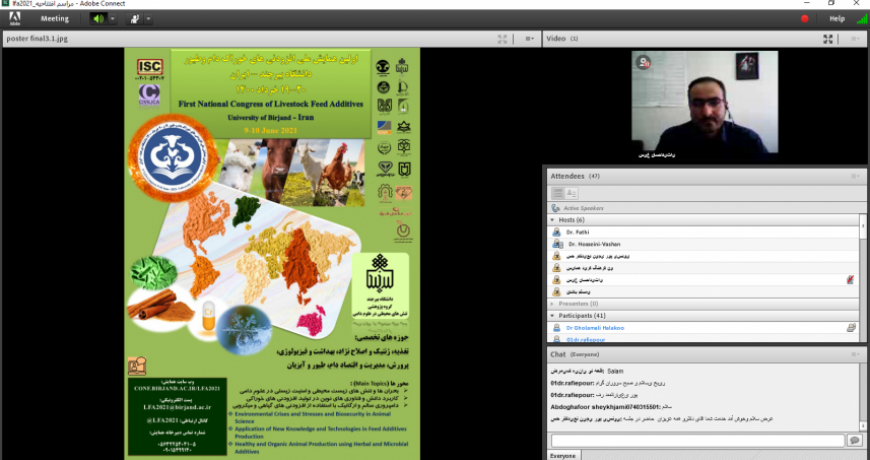Click the muted microphone icon in Hosts list

tap(850, 280)
